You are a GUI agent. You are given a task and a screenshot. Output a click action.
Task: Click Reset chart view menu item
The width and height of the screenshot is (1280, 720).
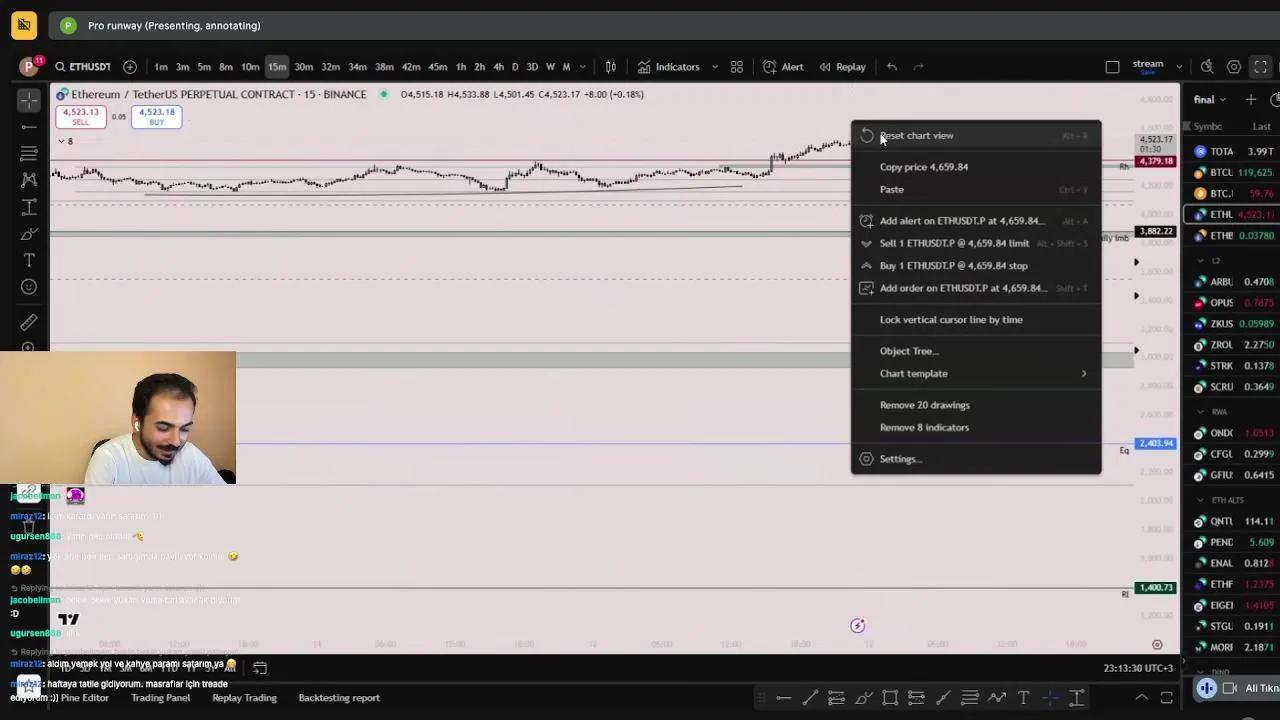(976, 135)
